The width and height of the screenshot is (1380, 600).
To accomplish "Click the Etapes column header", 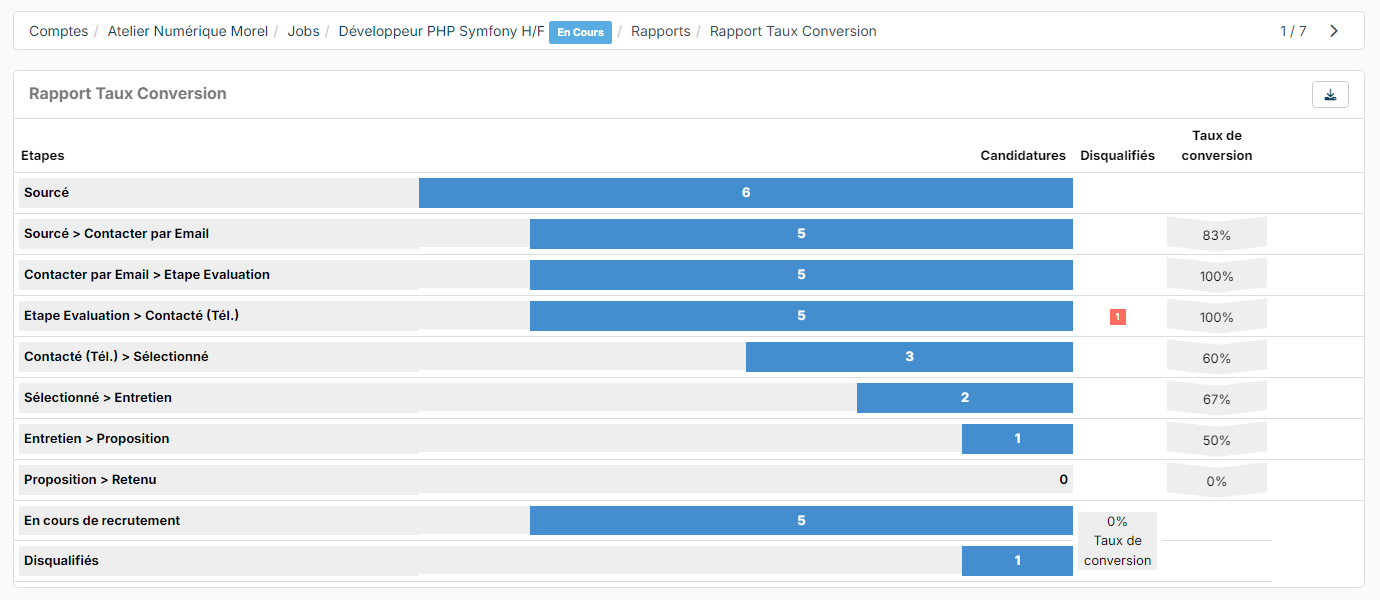I will (x=43, y=156).
